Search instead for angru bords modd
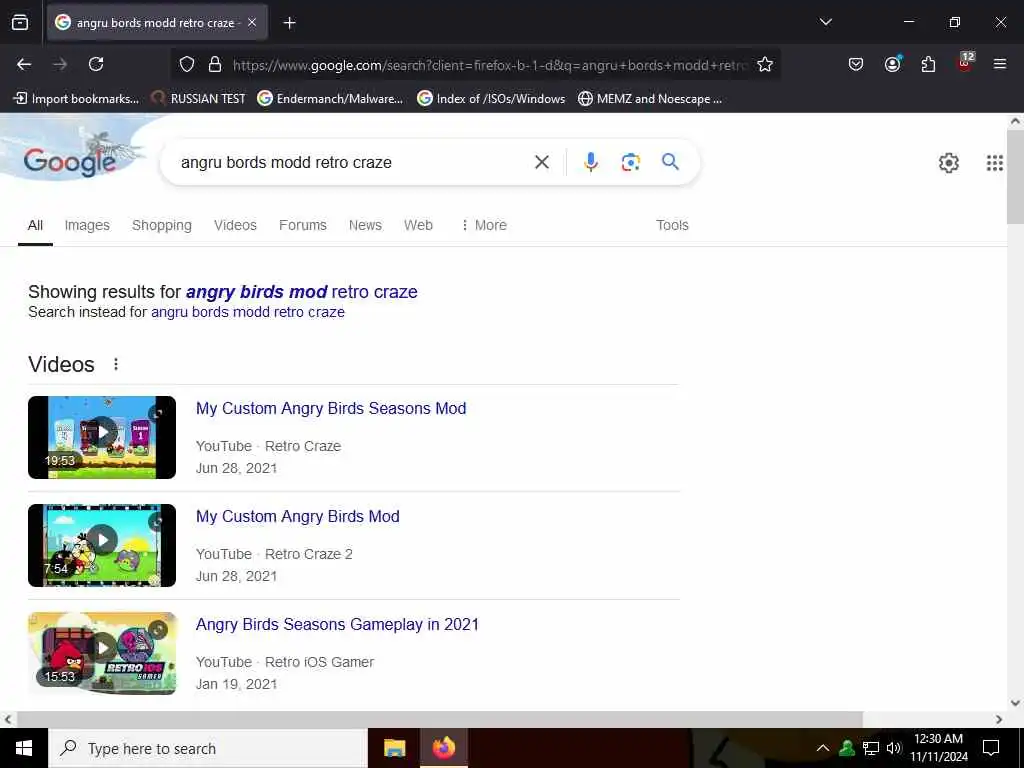This screenshot has width=1024, height=768. pos(248,312)
